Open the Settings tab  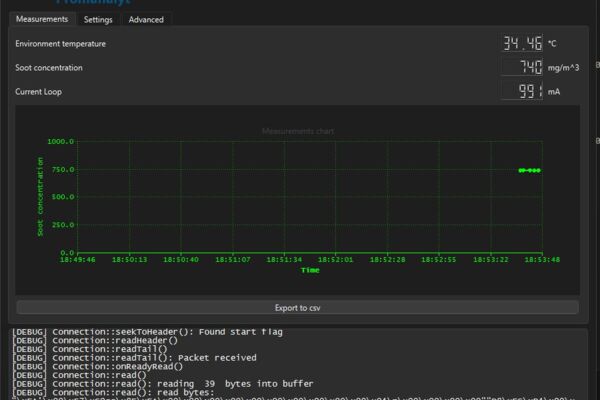coord(98,20)
